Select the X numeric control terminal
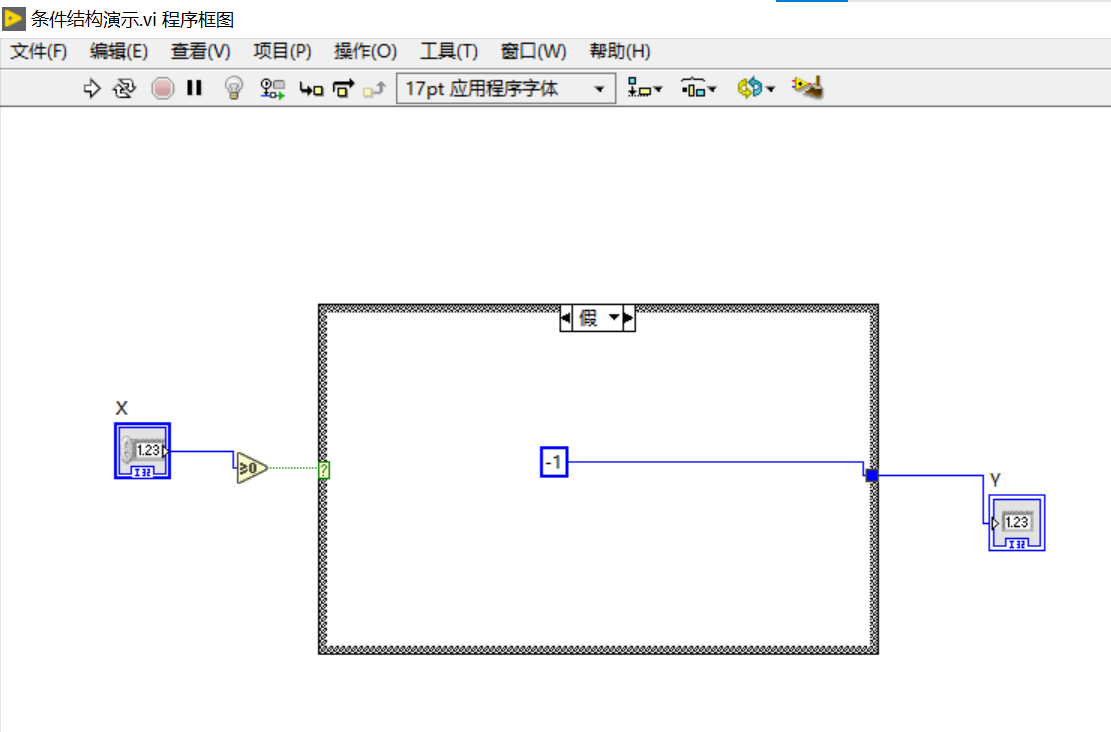The height and width of the screenshot is (732, 1111). (x=142, y=451)
